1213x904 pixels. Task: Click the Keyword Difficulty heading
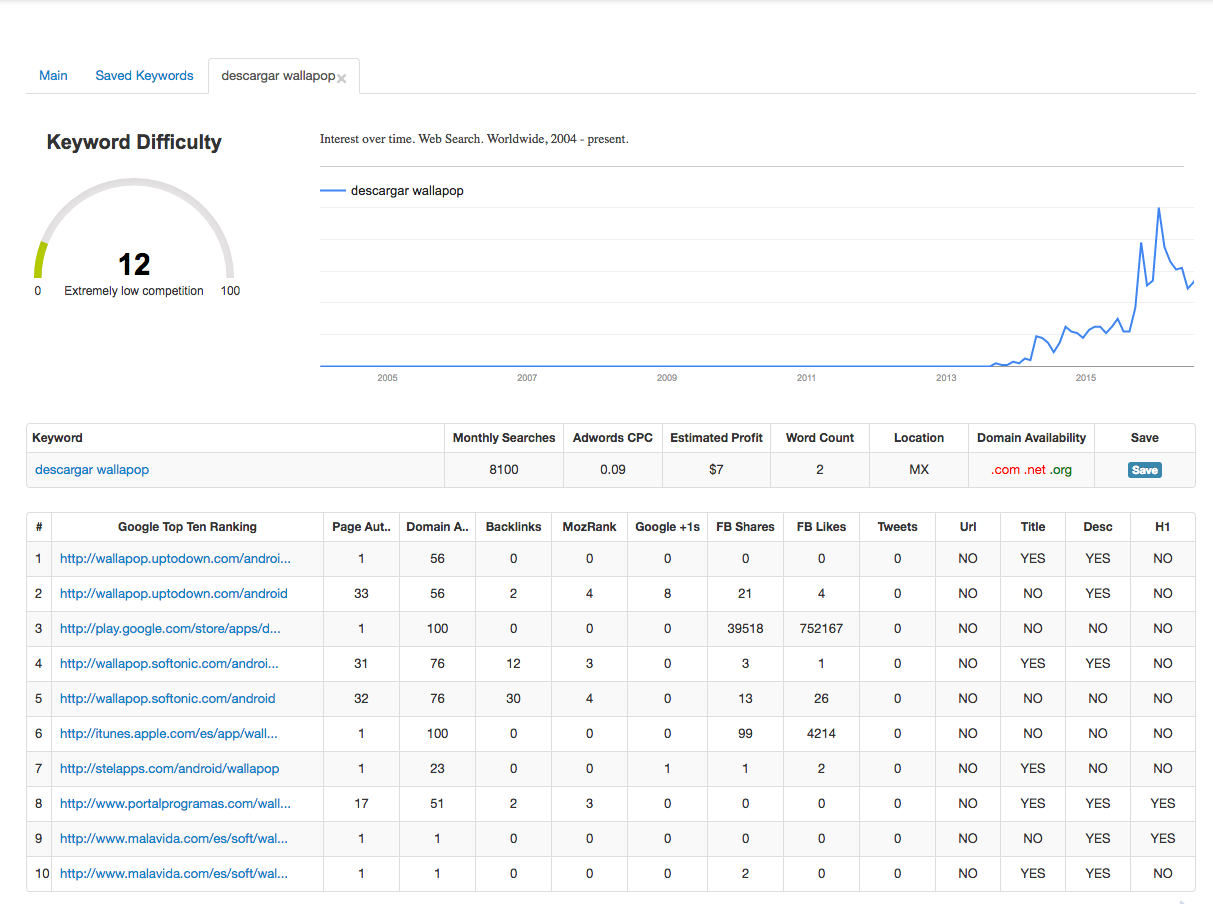(134, 142)
